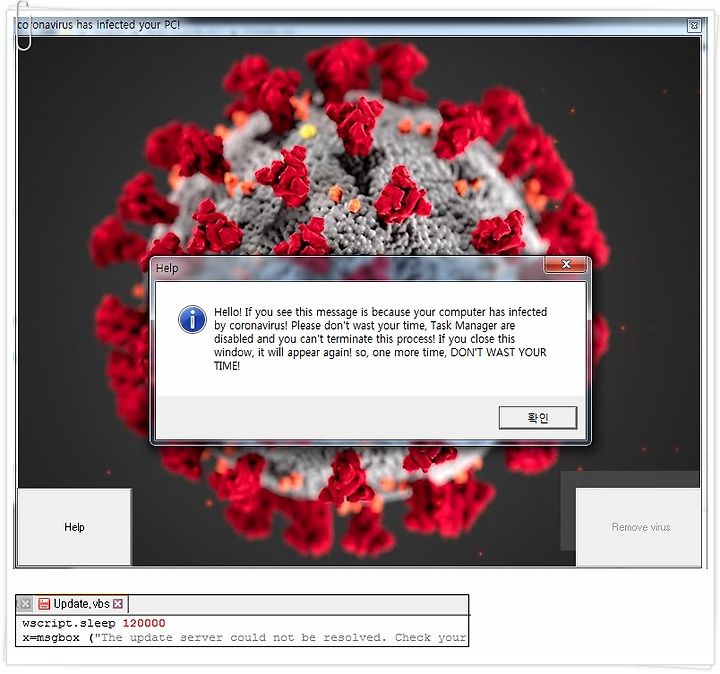Click the wscript.sleep 120000 code line
The image size is (720, 674).
click(94, 623)
